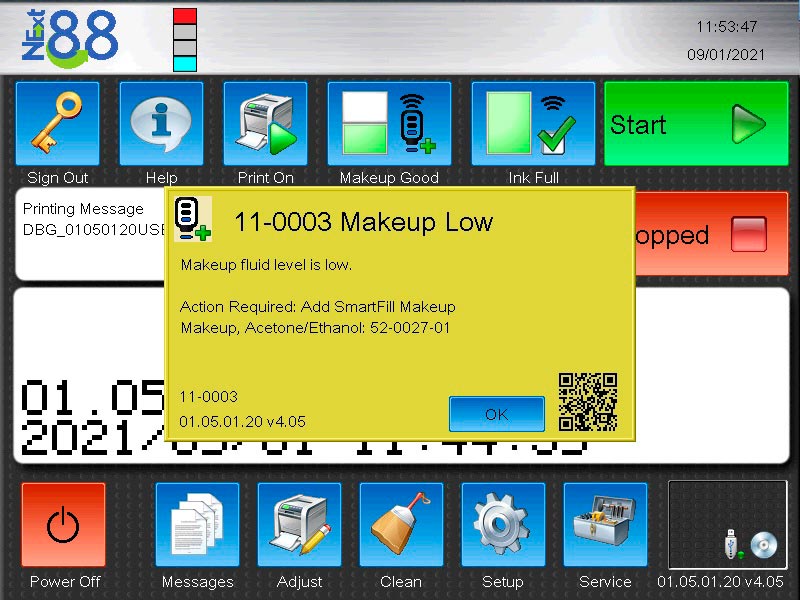Image resolution: width=800 pixels, height=600 pixels.
Task: Click the Sign Out key icon
Action: point(58,123)
